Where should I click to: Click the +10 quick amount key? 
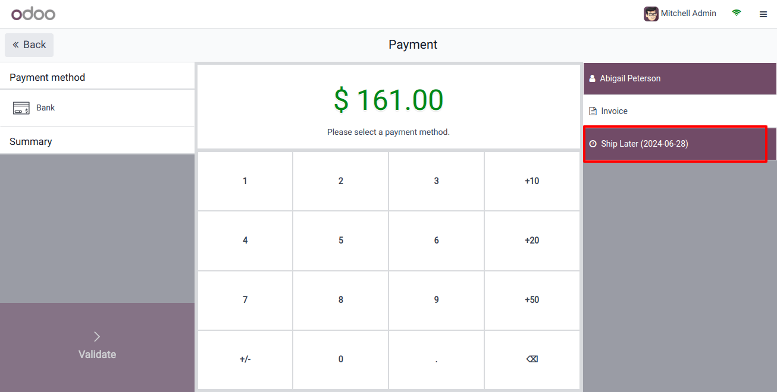pyautogui.click(x=532, y=181)
